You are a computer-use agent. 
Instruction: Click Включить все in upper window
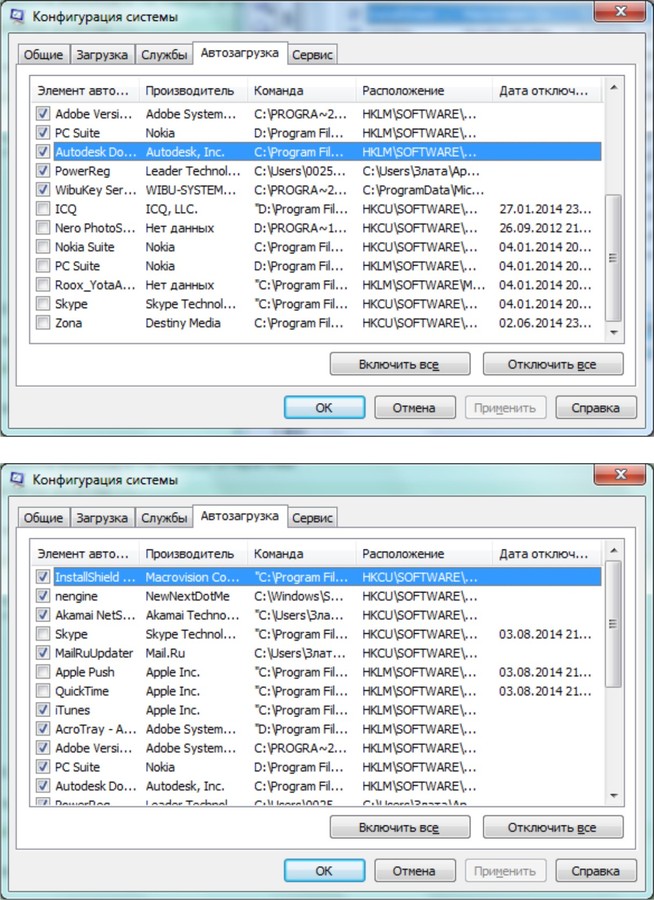(x=400, y=364)
